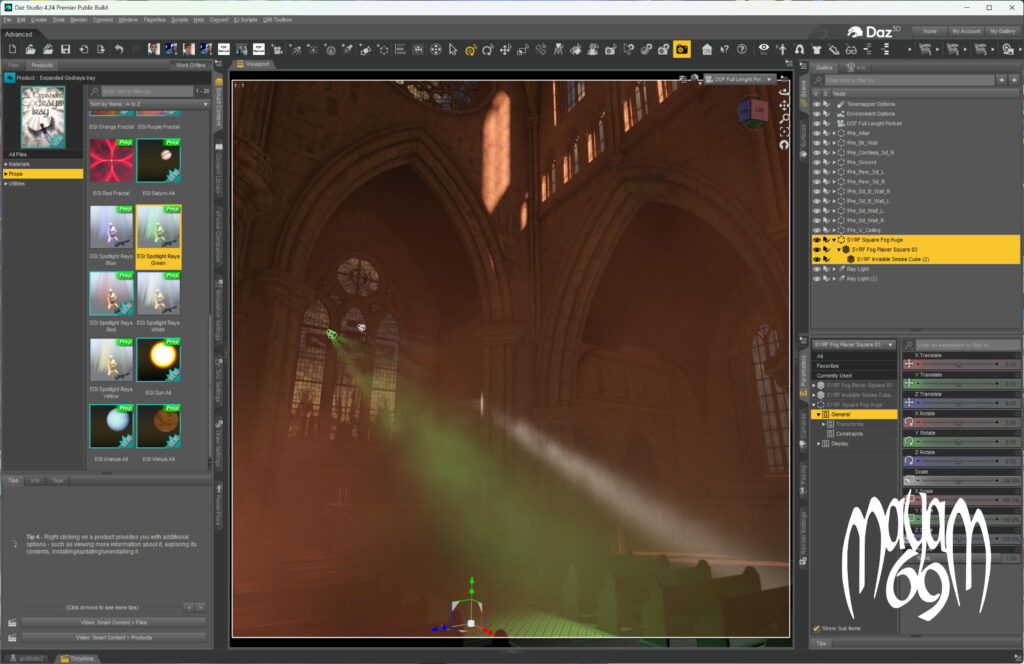
Task: Toggle visibility of !Pre_V_Ceiling node
Action: pos(816,230)
